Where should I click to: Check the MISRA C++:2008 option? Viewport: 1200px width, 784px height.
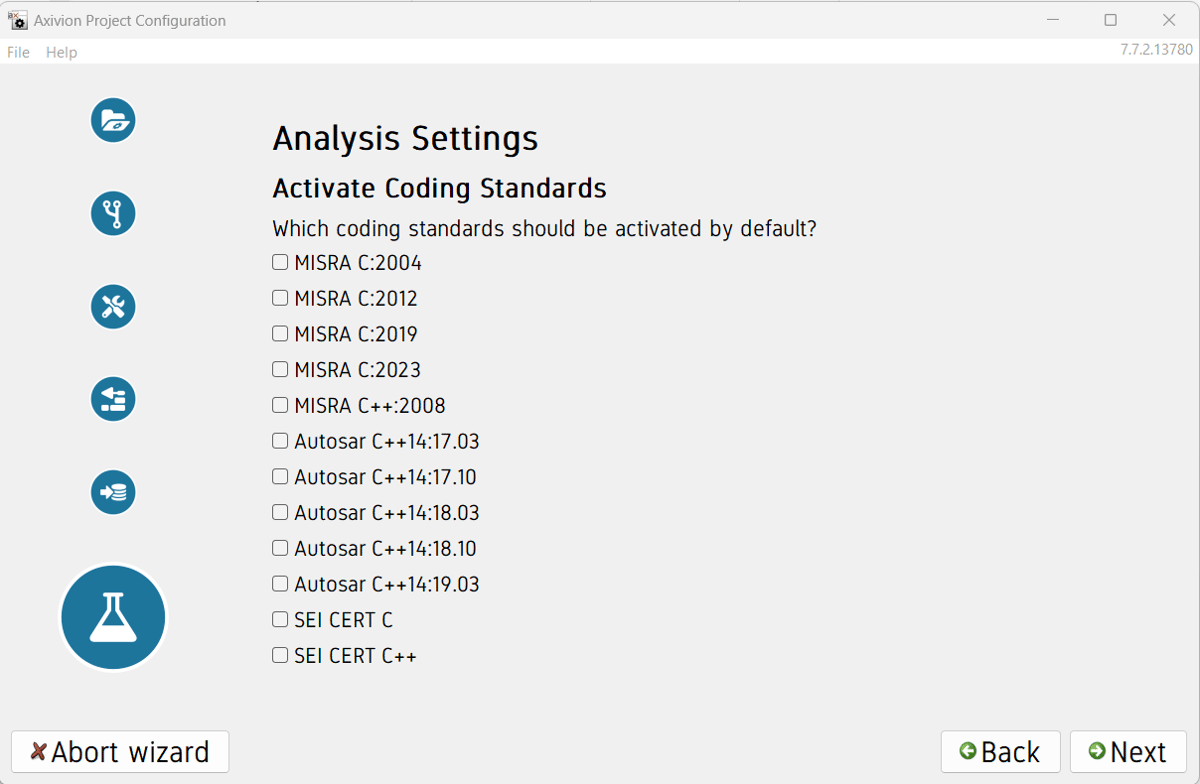[x=280, y=406]
